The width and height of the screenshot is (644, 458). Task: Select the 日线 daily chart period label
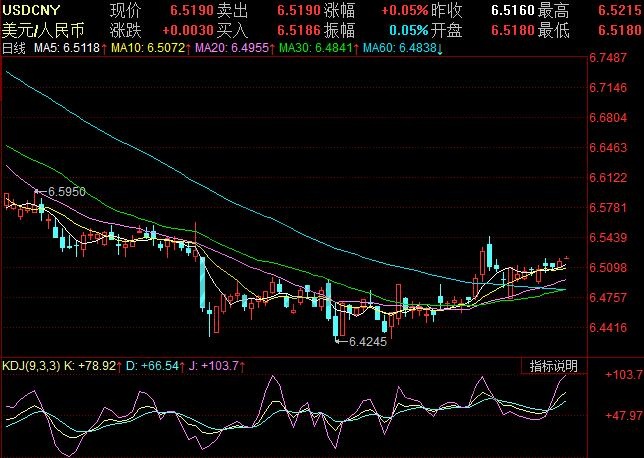(14, 47)
